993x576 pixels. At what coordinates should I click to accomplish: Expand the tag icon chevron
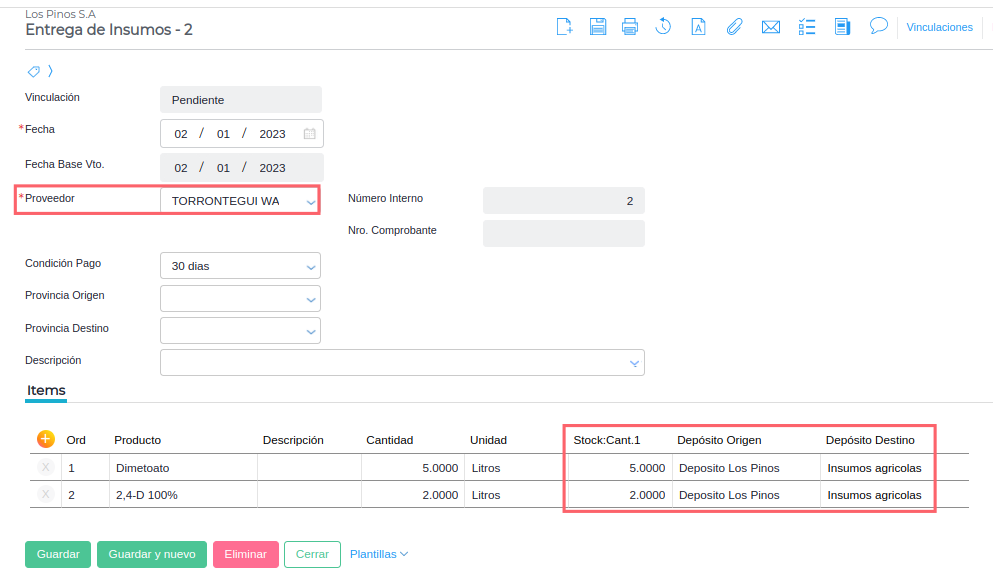point(50,71)
